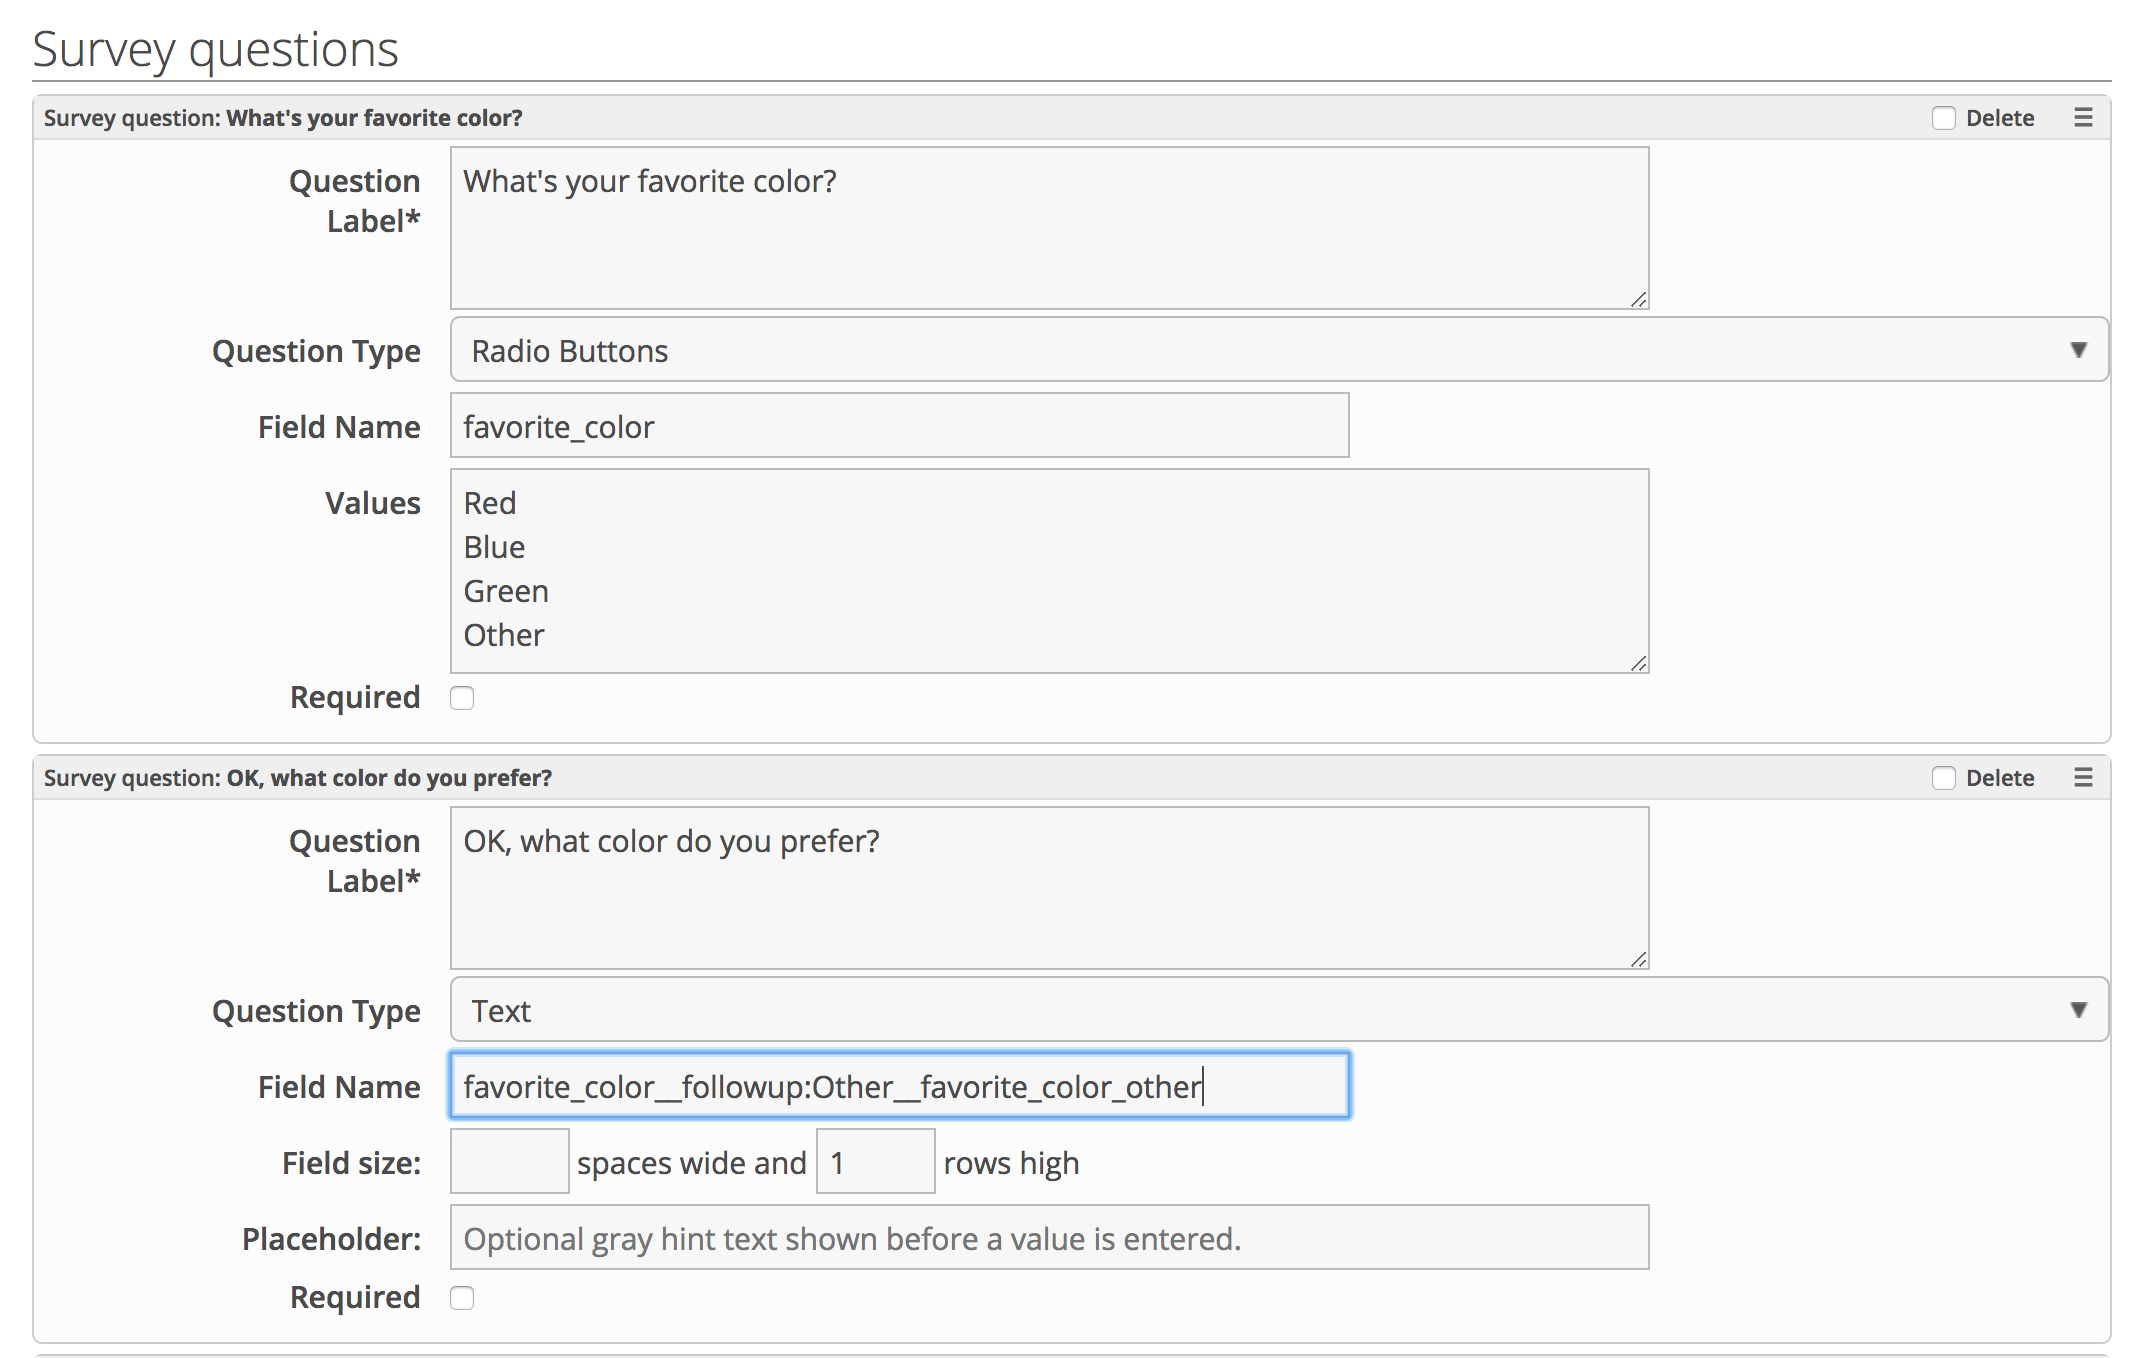Enable Required checkbox under the Values field
The image size is (2132, 1358).
(462, 698)
